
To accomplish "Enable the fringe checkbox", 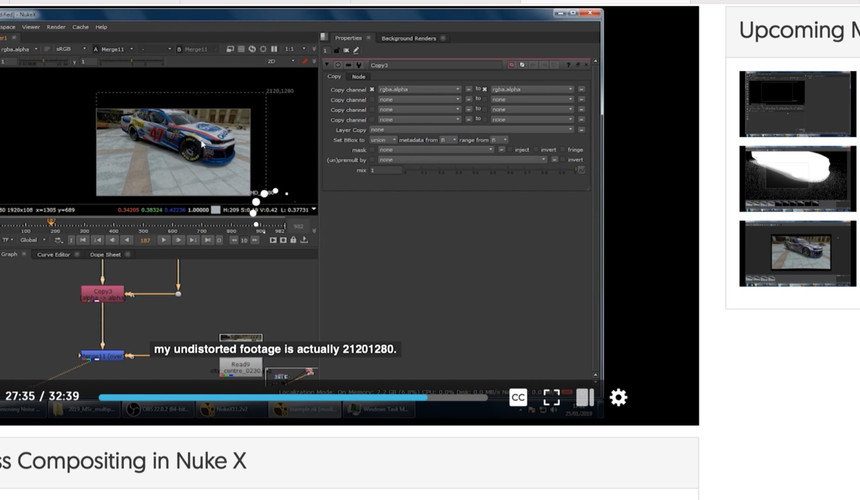I will click(563, 150).
